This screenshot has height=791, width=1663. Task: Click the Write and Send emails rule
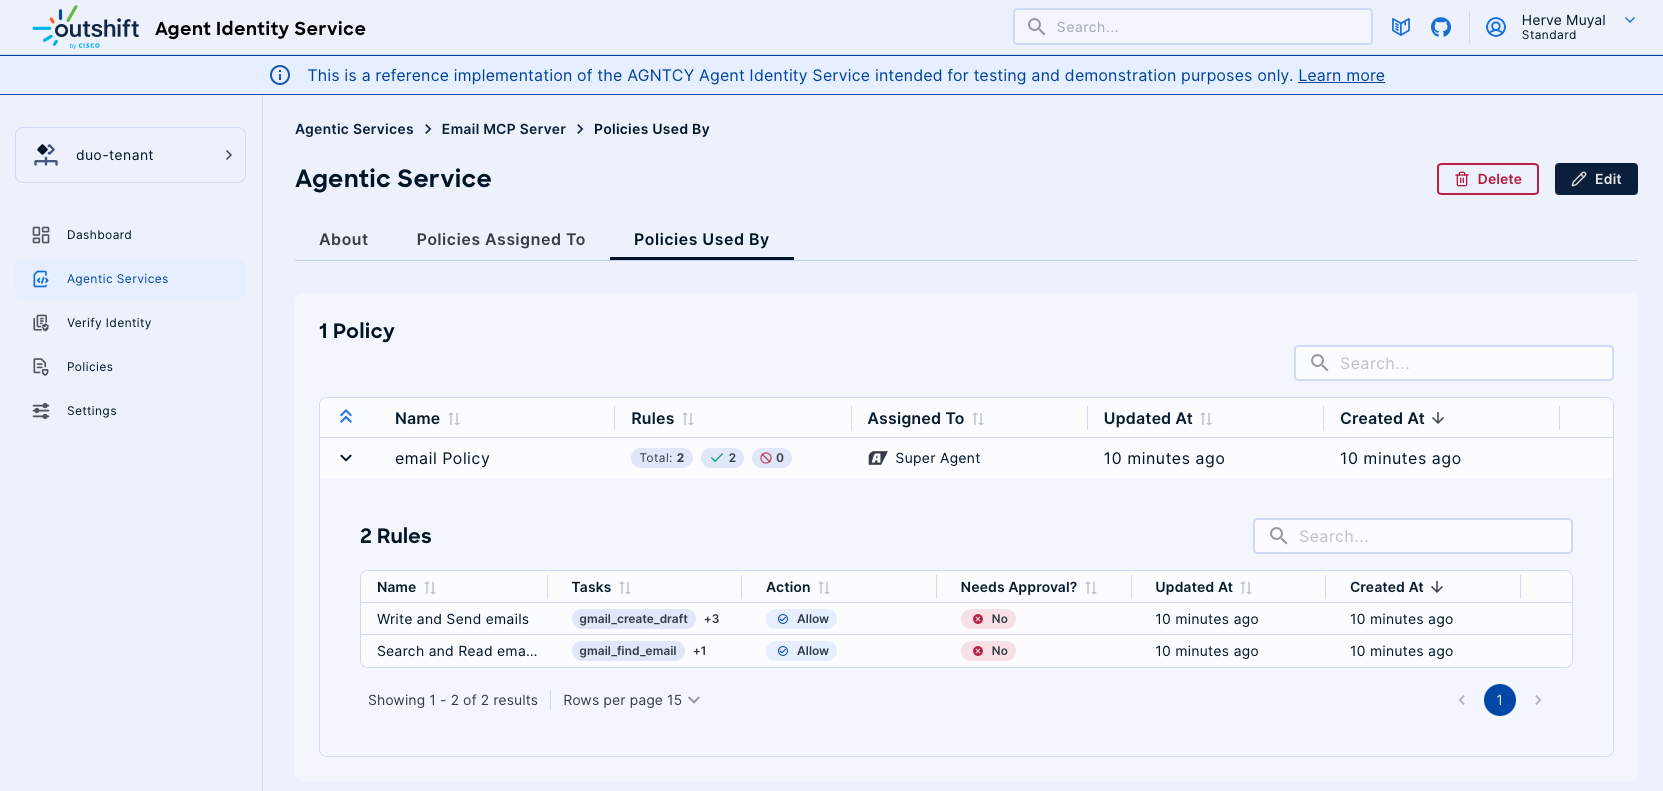[x=453, y=619]
